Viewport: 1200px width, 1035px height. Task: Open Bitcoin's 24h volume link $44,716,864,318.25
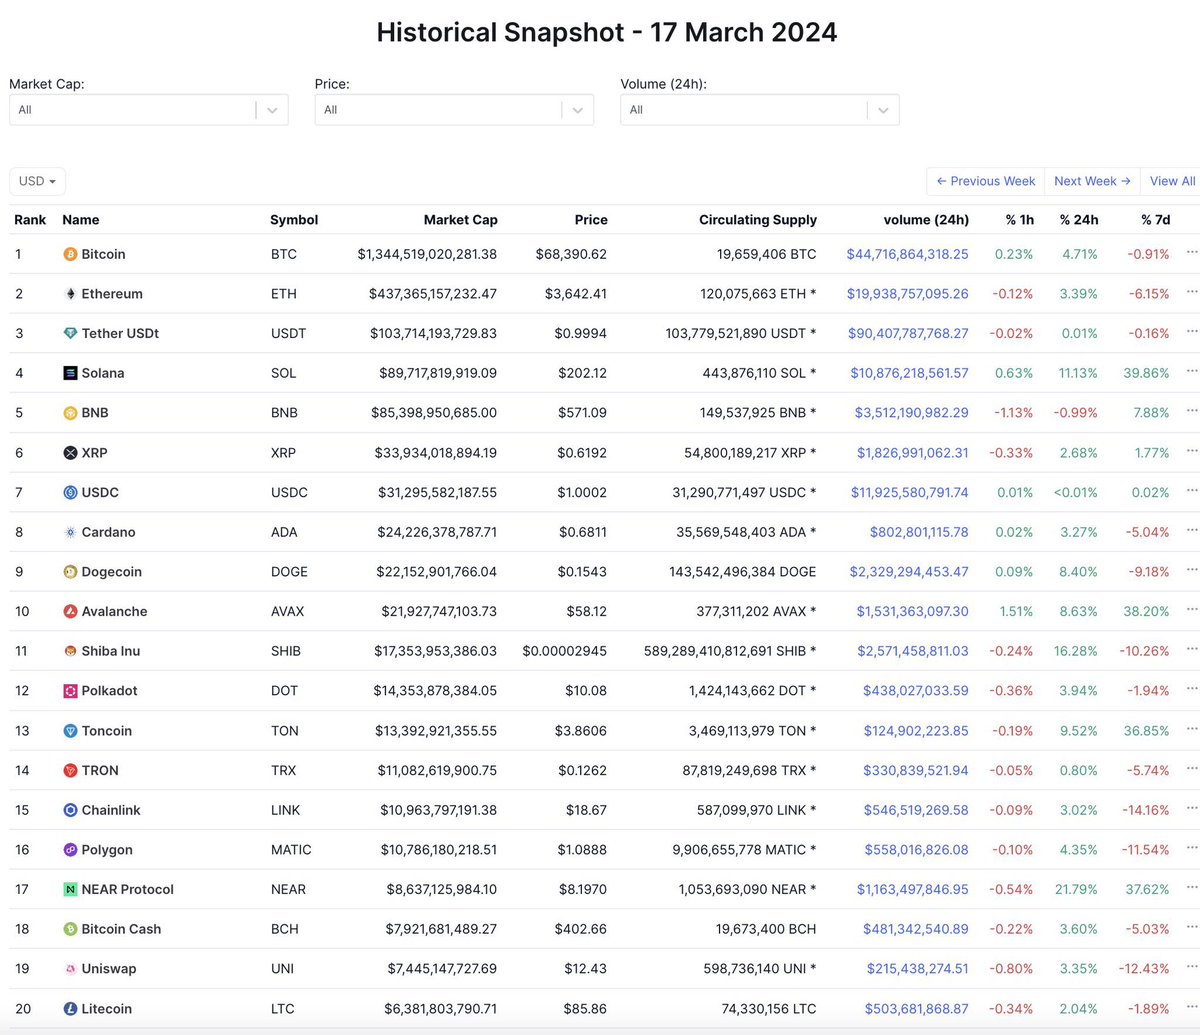pyautogui.click(x=907, y=254)
